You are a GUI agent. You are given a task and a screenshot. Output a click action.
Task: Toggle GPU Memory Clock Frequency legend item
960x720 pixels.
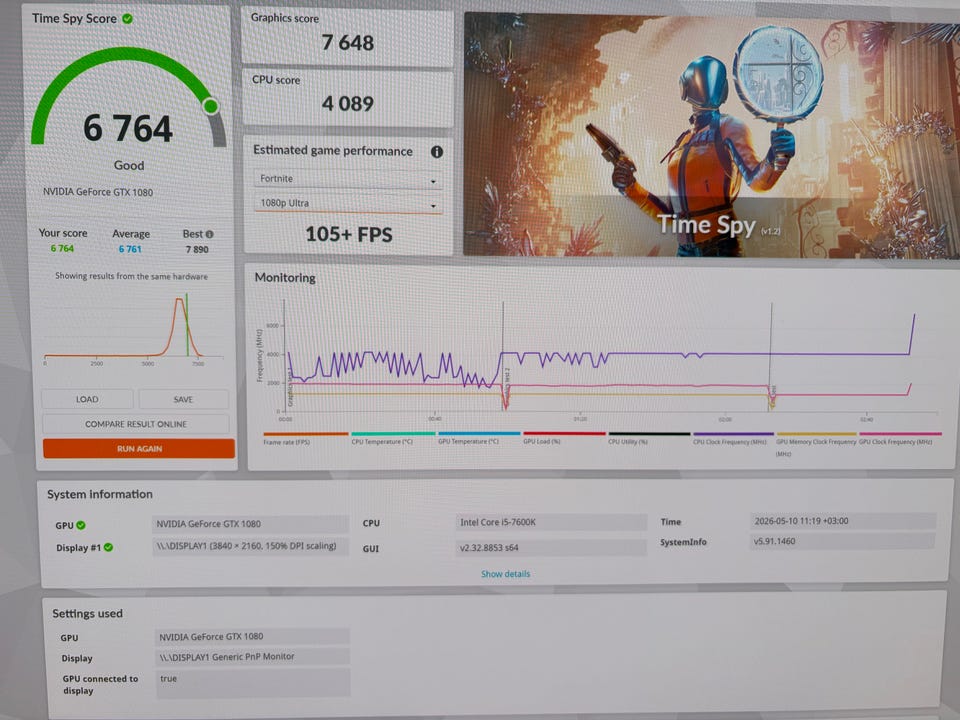(x=816, y=443)
